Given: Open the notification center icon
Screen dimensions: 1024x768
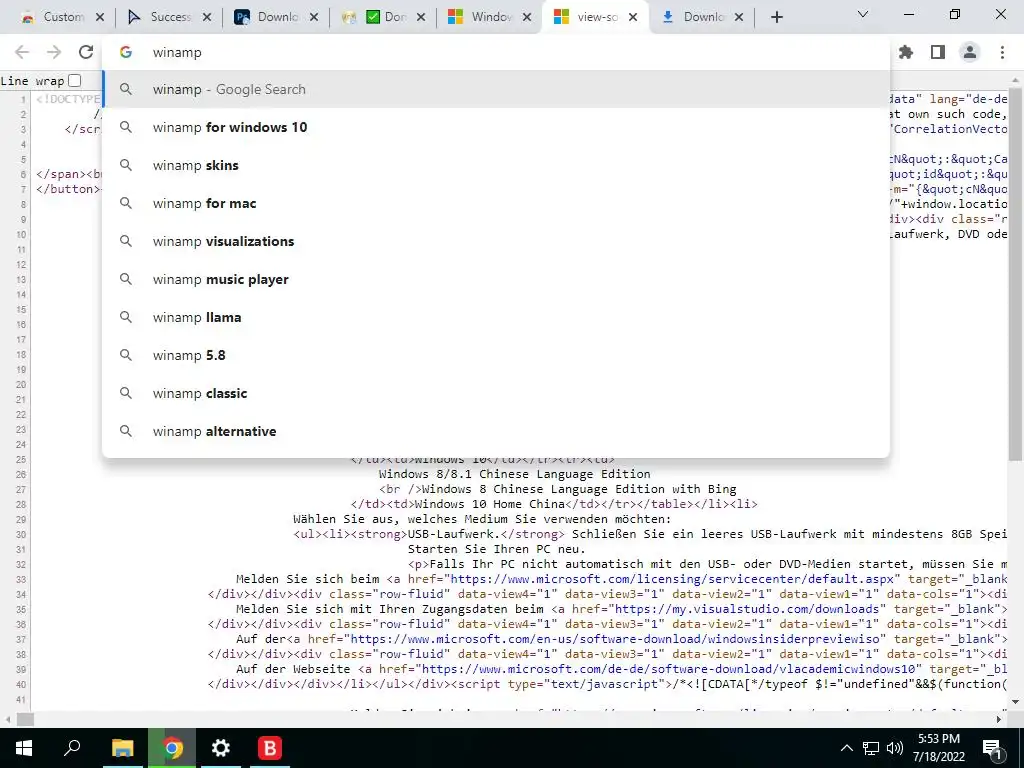Looking at the screenshot, I should click(992, 748).
